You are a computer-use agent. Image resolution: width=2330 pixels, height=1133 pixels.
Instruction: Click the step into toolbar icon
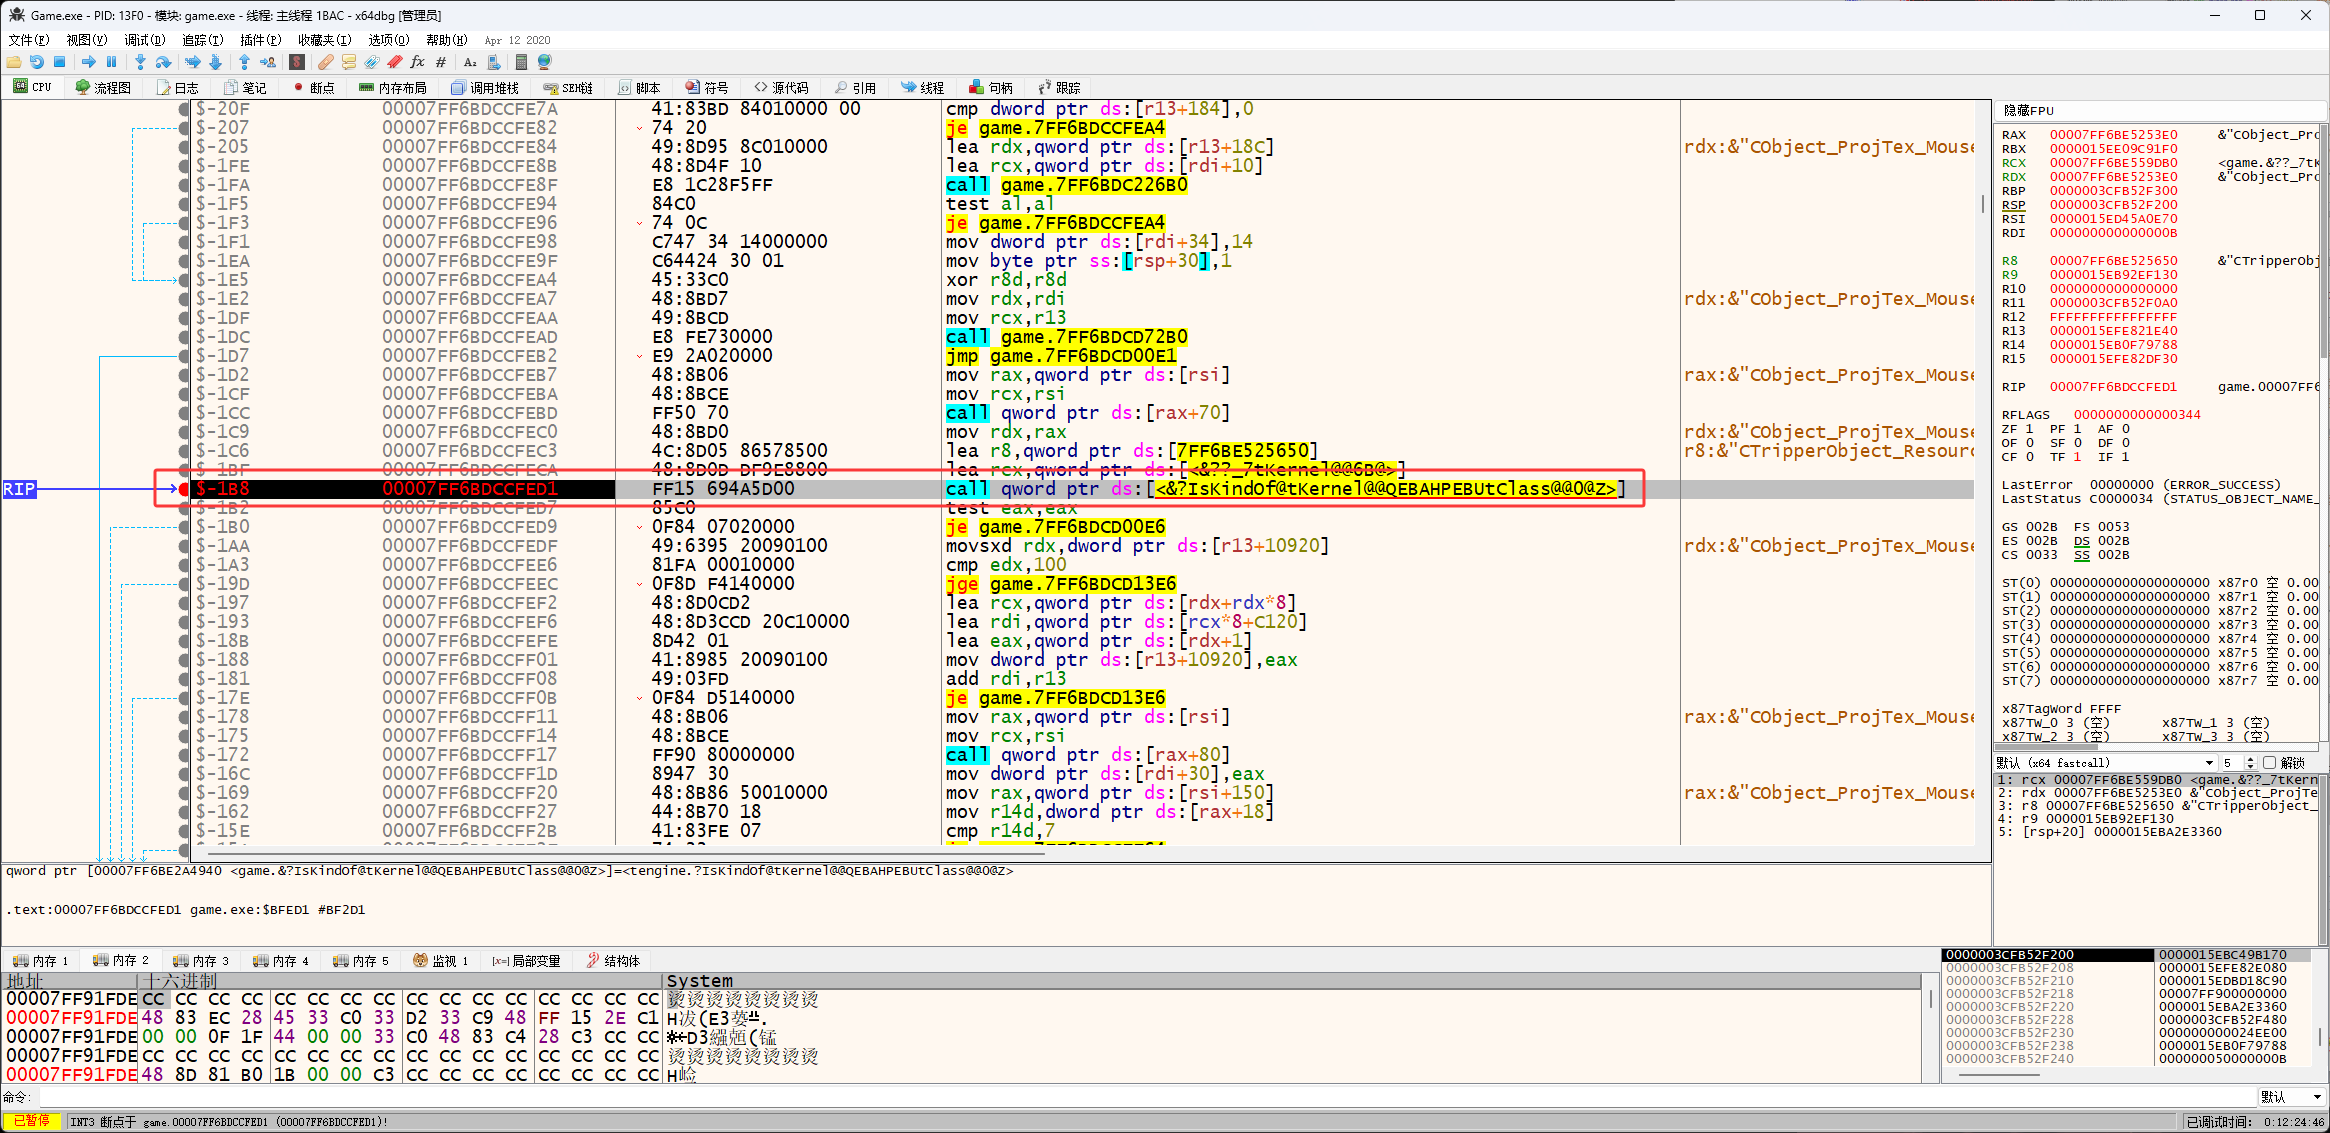tap(140, 62)
